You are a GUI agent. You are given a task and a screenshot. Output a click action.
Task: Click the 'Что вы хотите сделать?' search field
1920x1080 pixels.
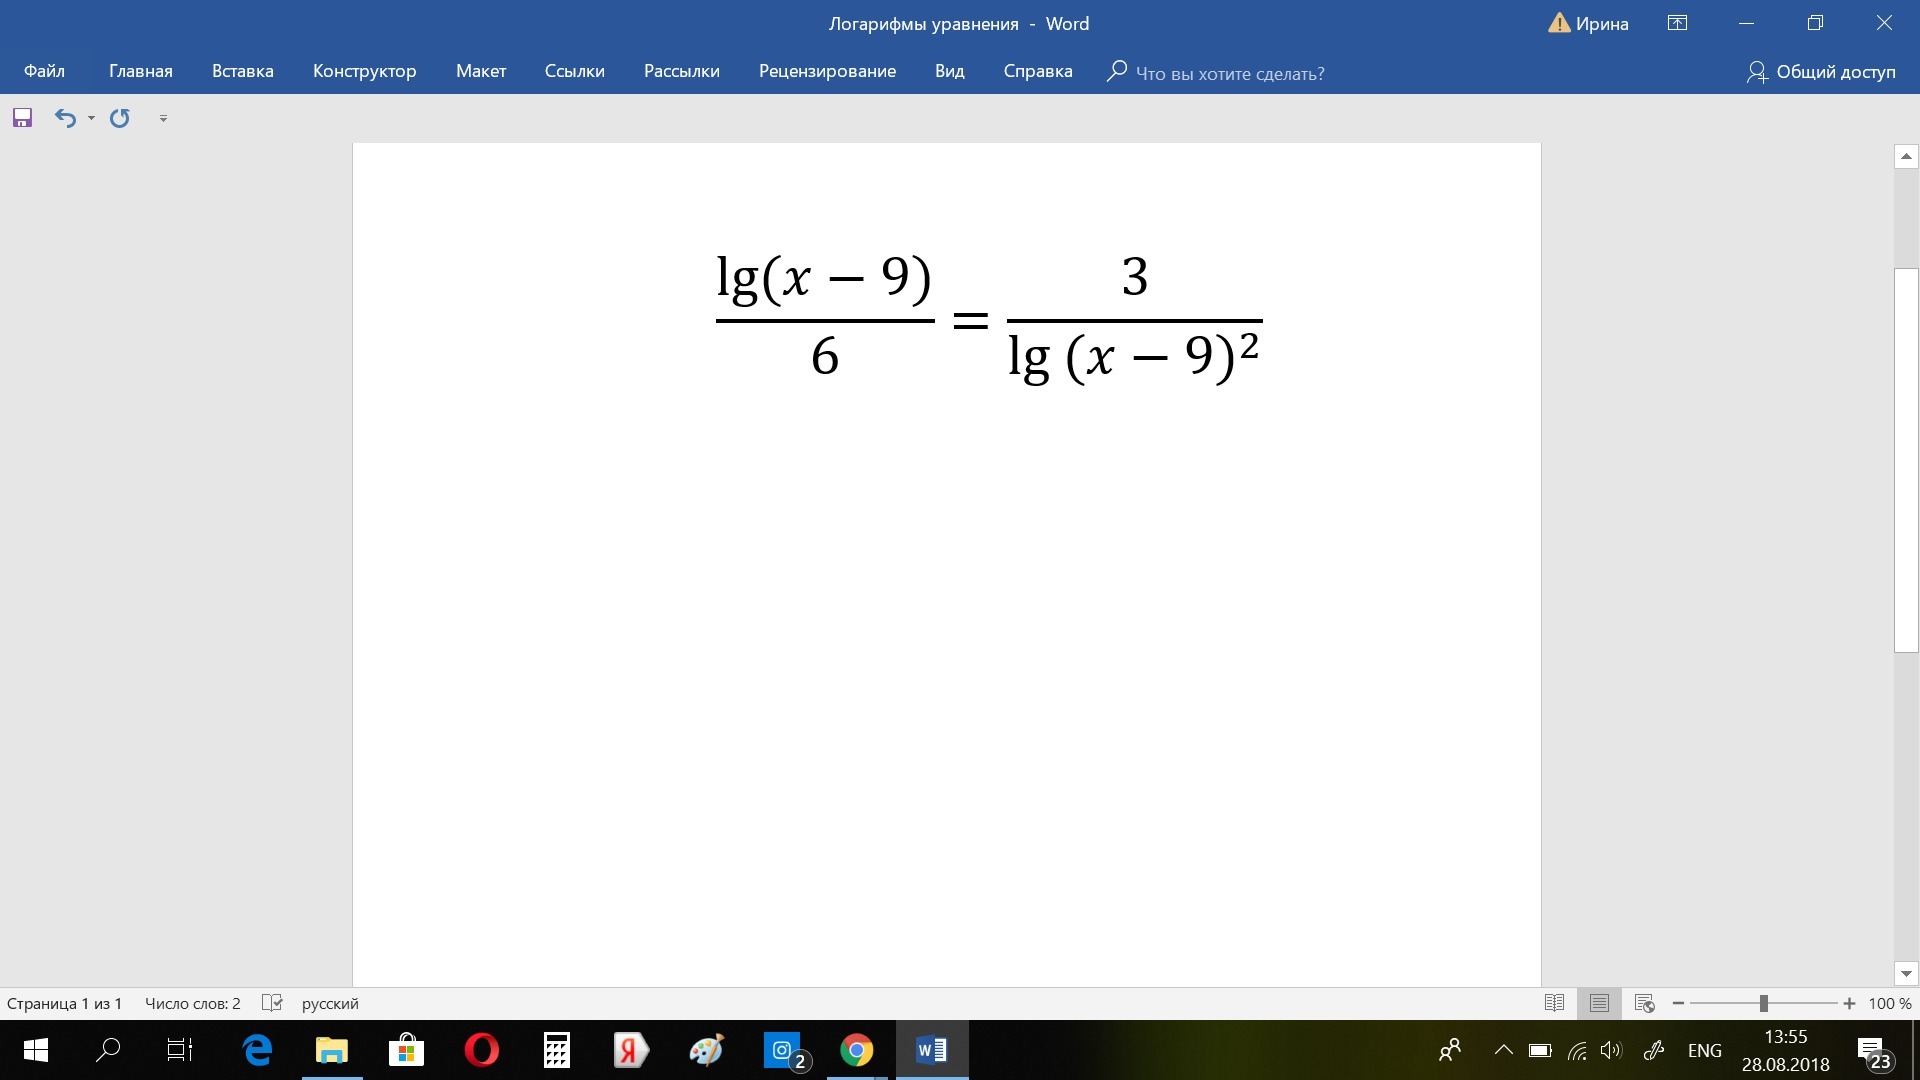[1229, 73]
